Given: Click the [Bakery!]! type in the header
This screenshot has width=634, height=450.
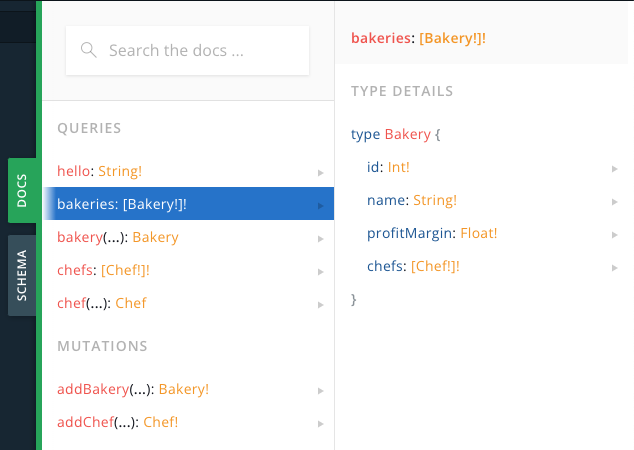Looking at the screenshot, I should point(452,38).
